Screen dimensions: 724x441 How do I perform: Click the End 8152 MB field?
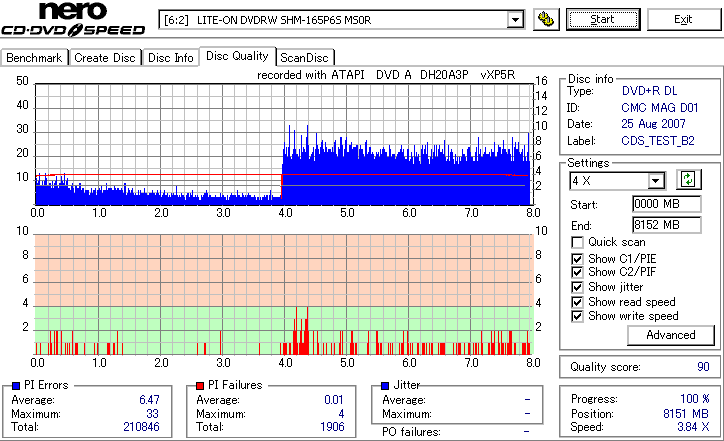666,225
